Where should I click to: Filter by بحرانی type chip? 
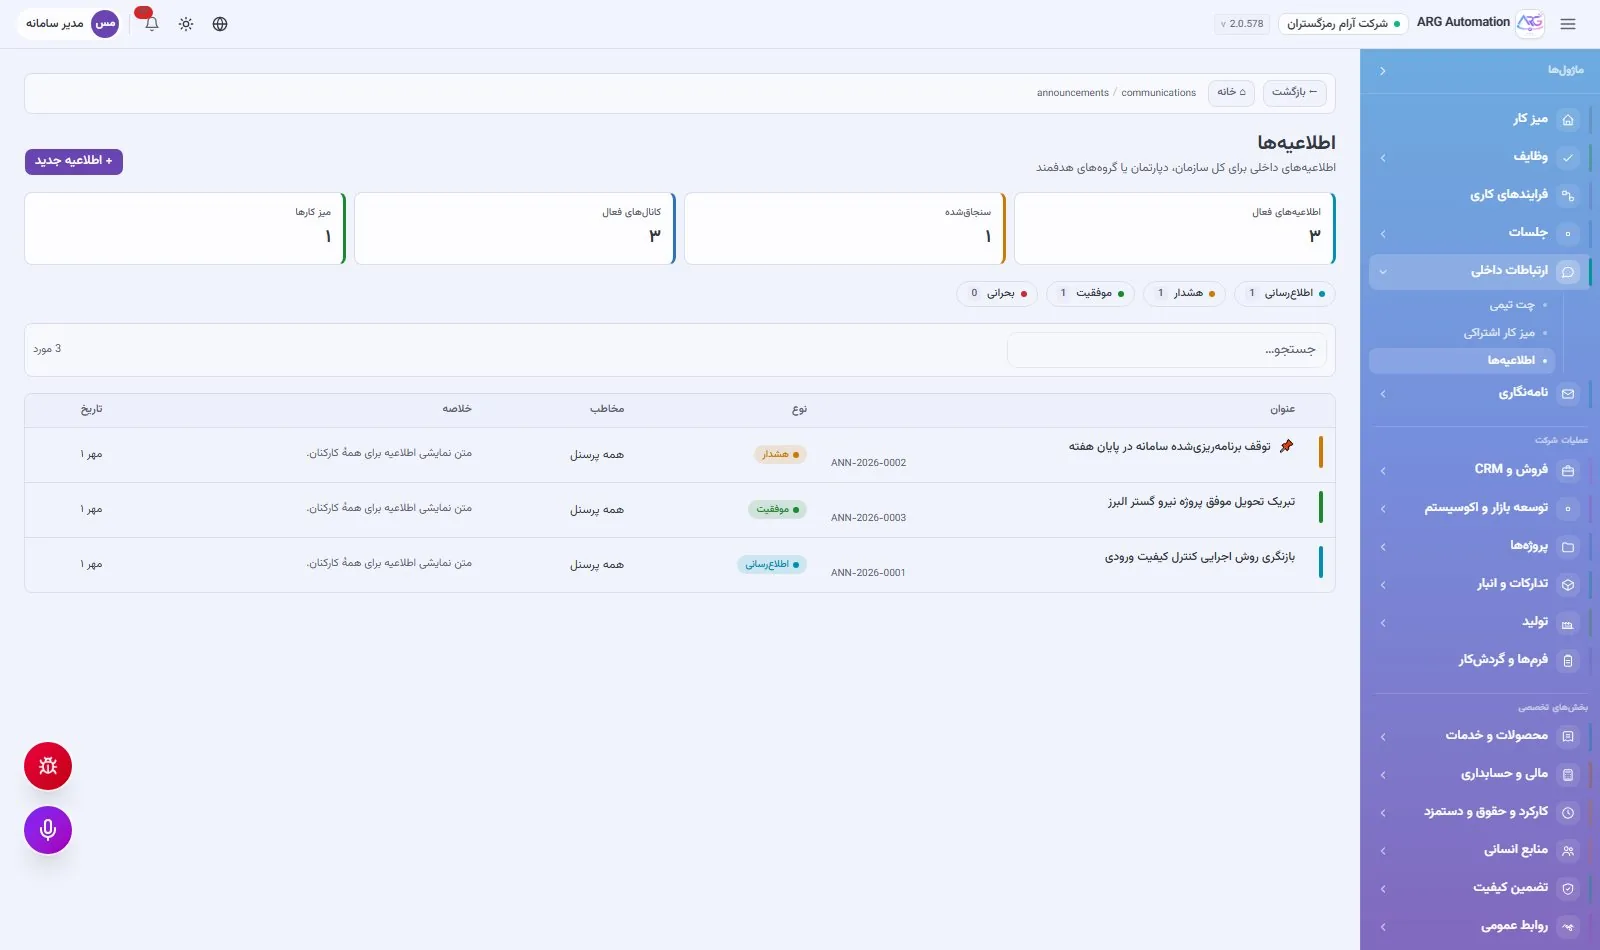[997, 293]
